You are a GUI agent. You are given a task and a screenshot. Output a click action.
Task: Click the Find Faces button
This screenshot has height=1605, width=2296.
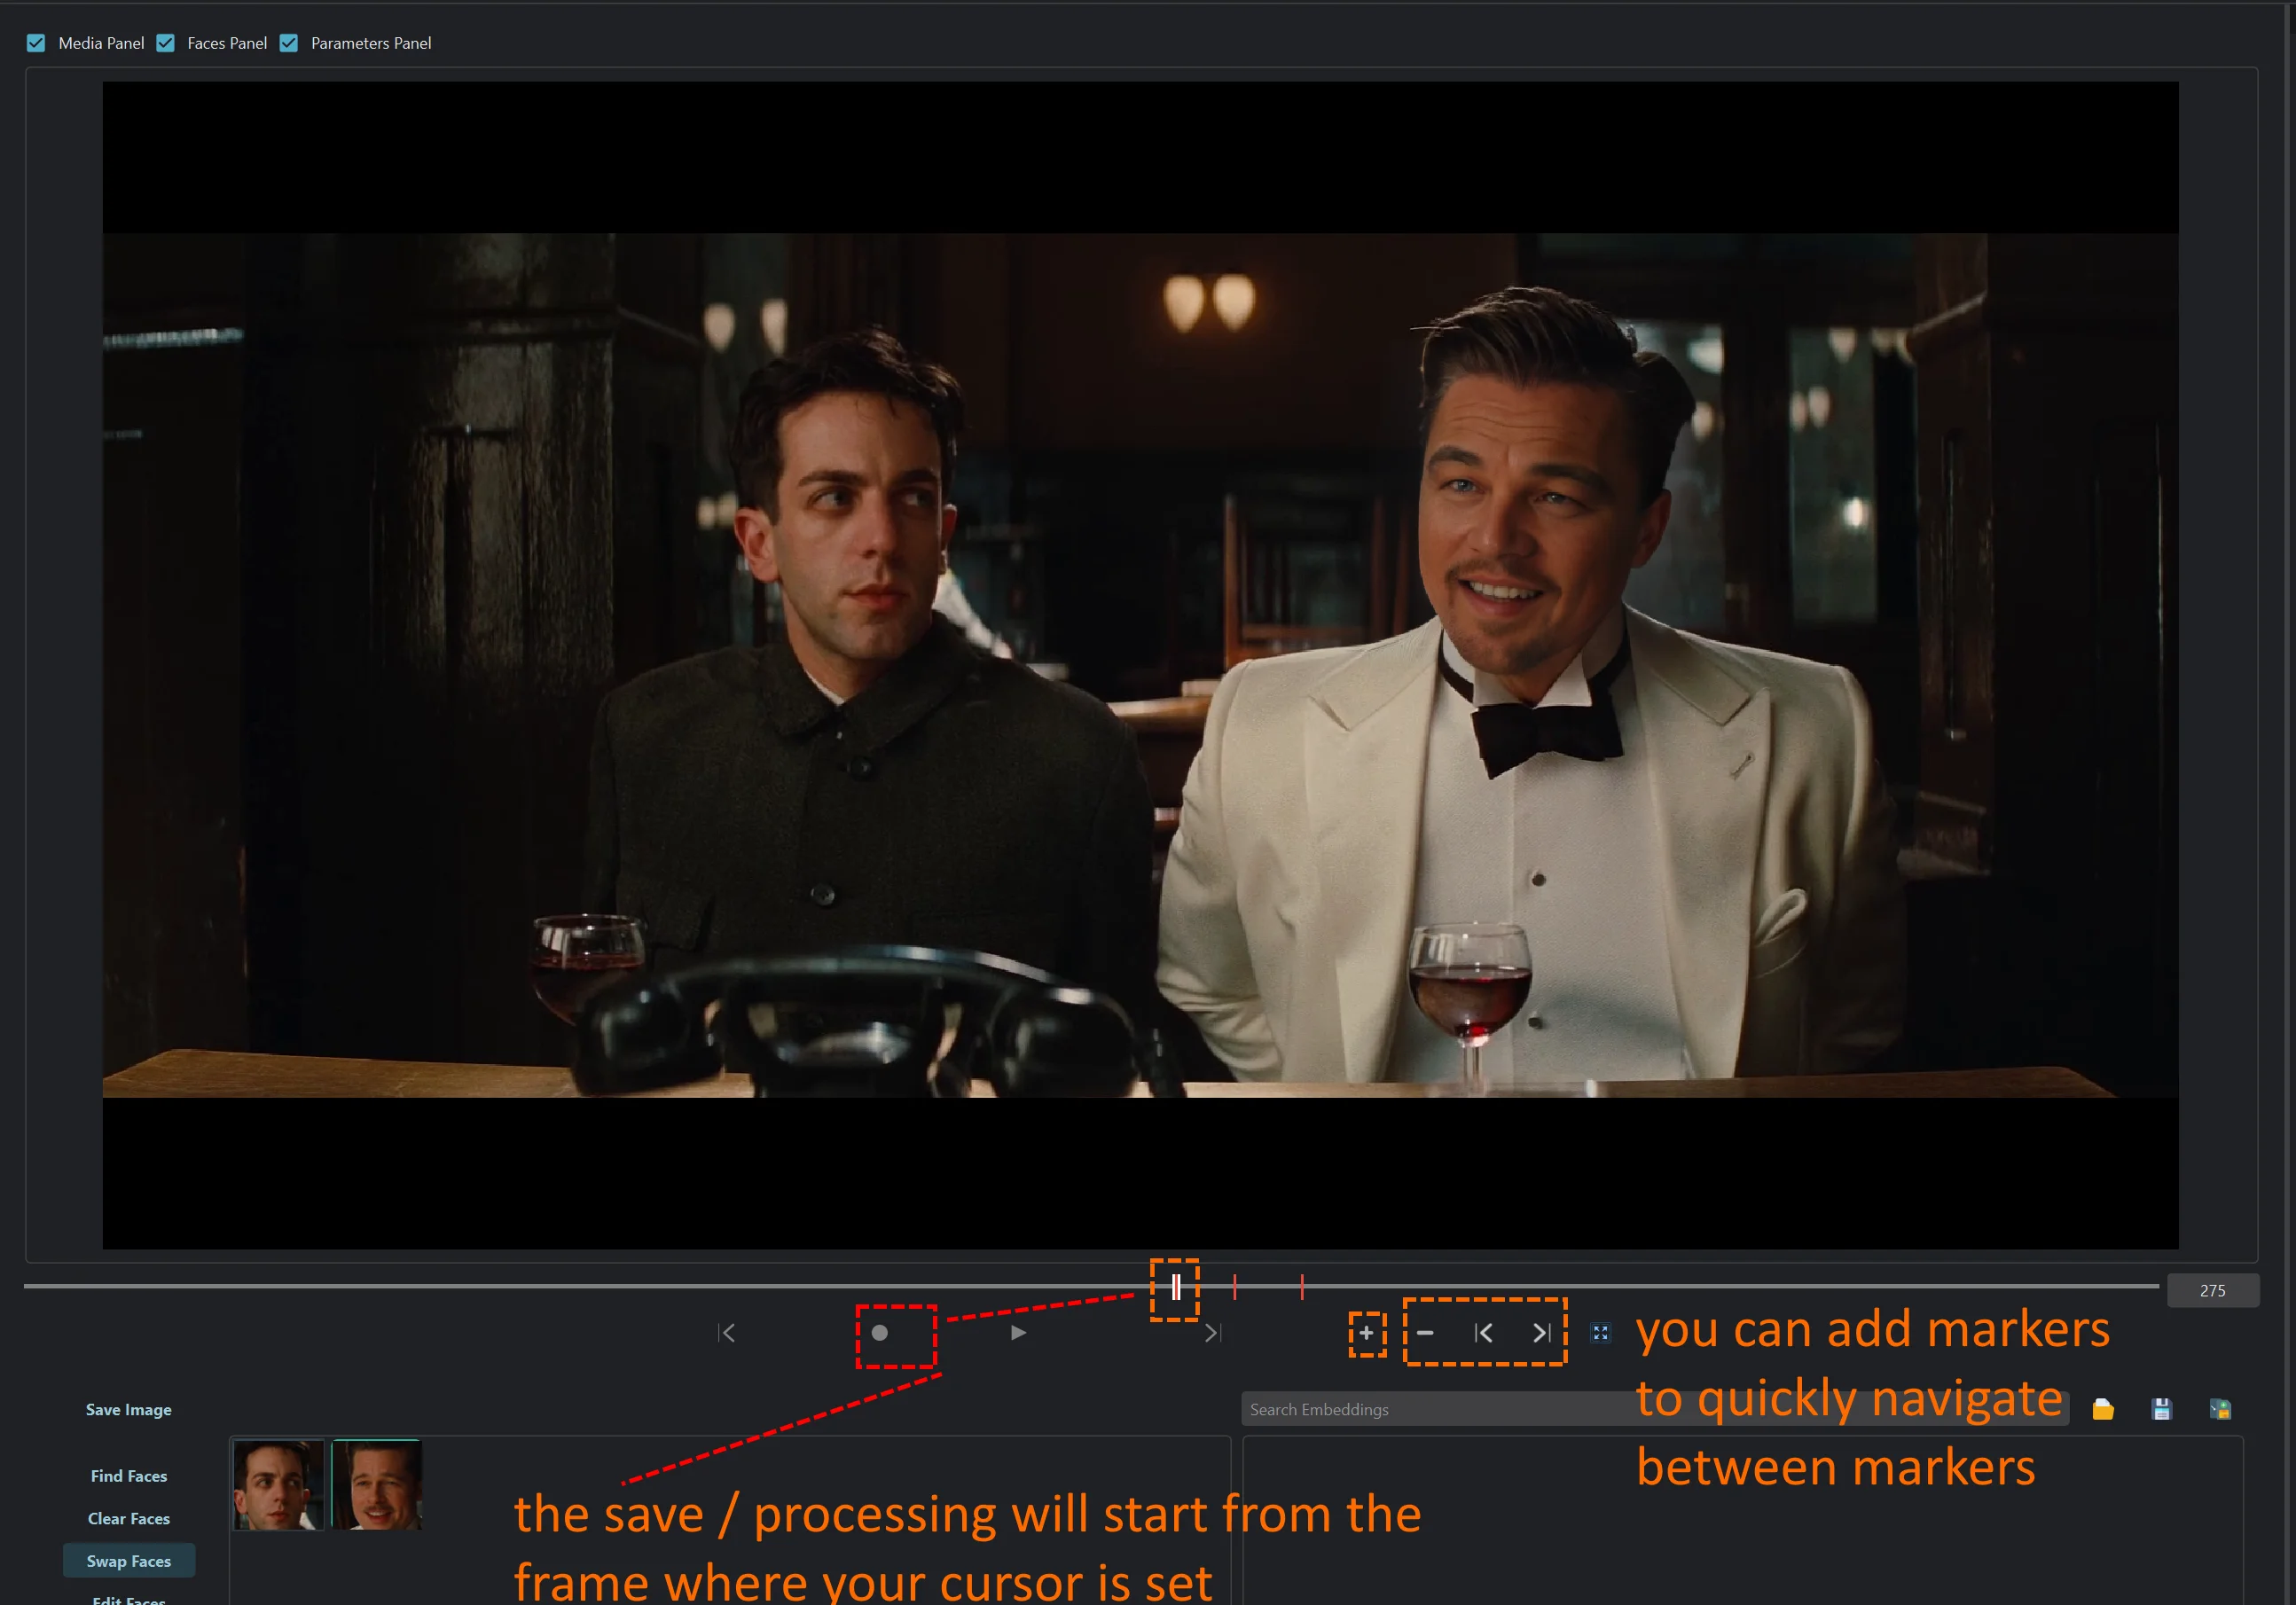(x=129, y=1476)
